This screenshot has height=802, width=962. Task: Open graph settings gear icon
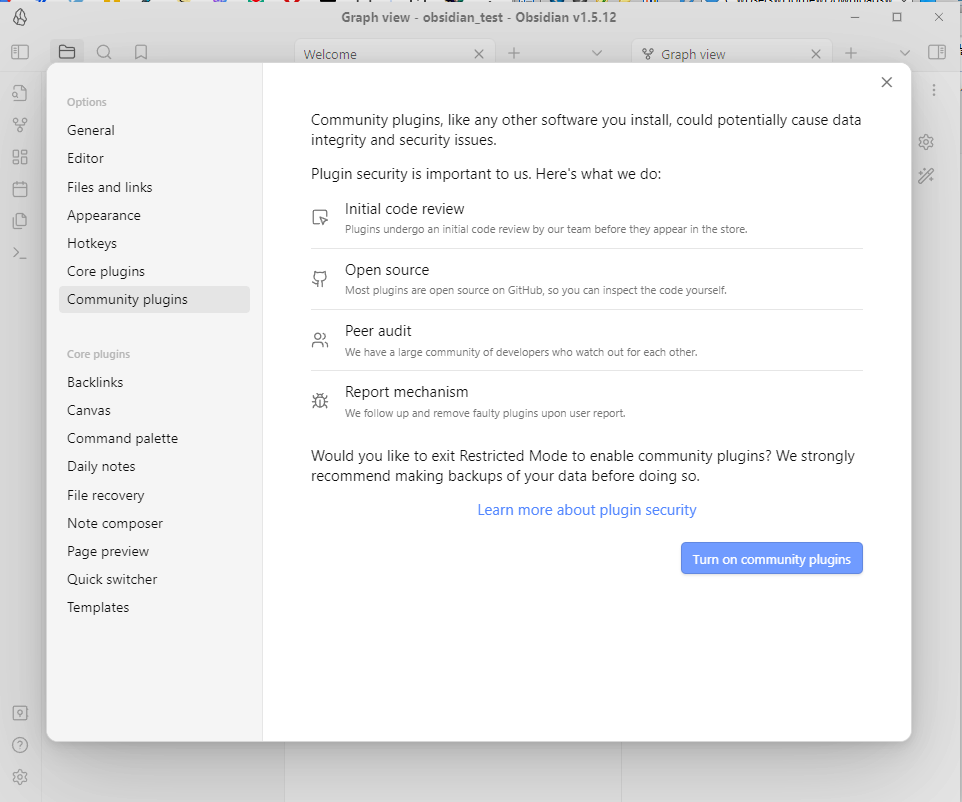pos(926,142)
